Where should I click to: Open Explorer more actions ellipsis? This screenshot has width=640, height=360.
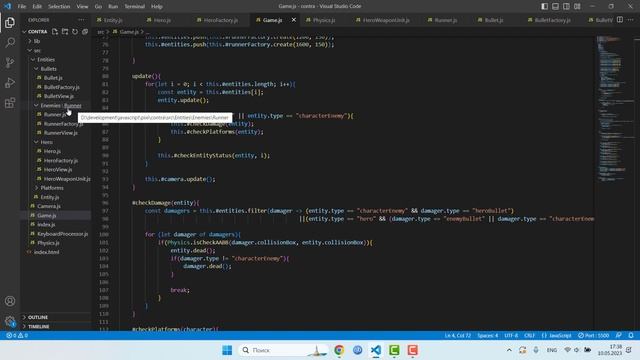(x=81, y=20)
